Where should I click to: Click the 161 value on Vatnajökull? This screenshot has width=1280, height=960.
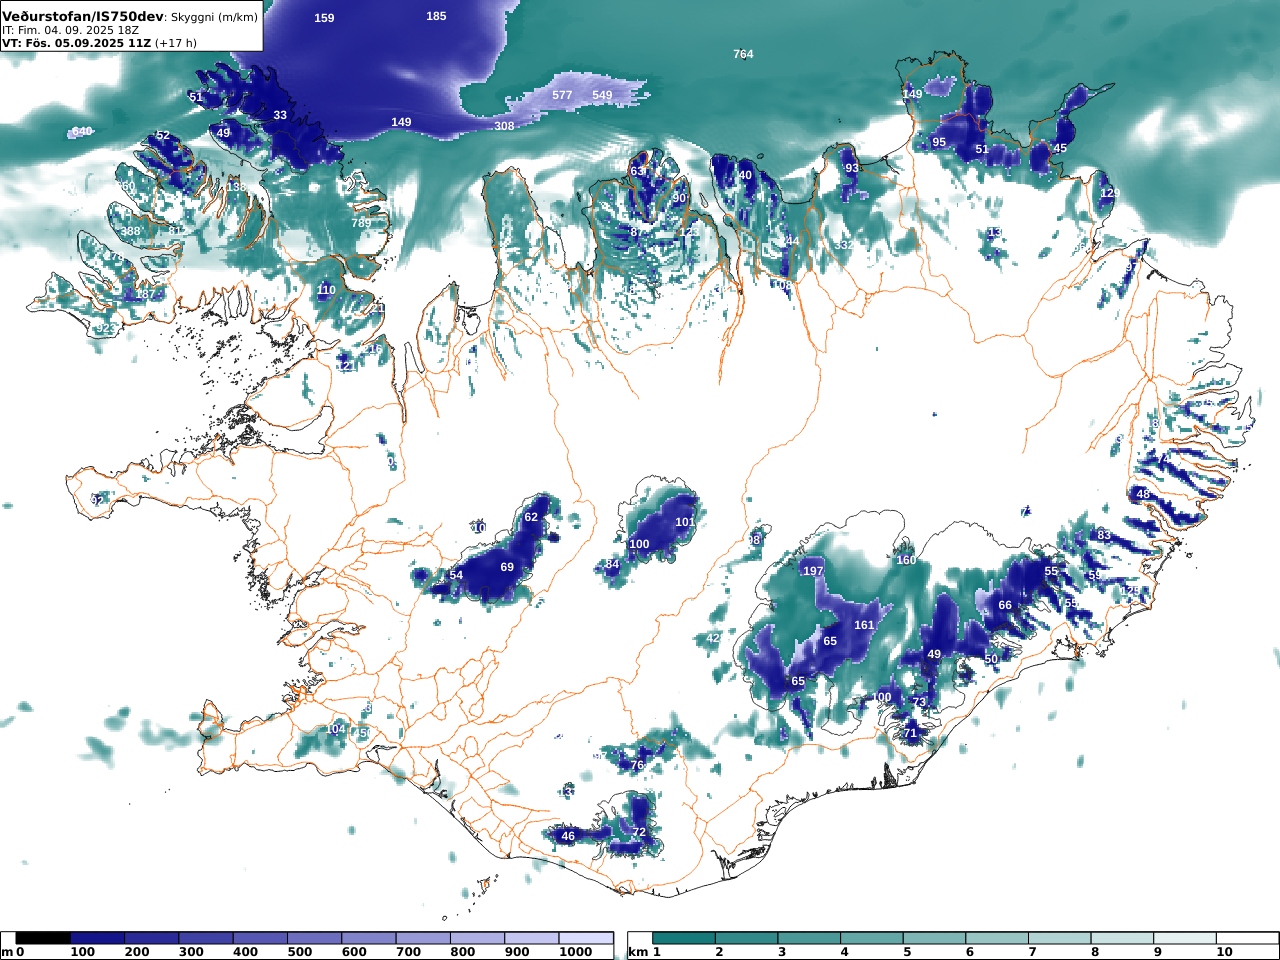[x=864, y=625]
